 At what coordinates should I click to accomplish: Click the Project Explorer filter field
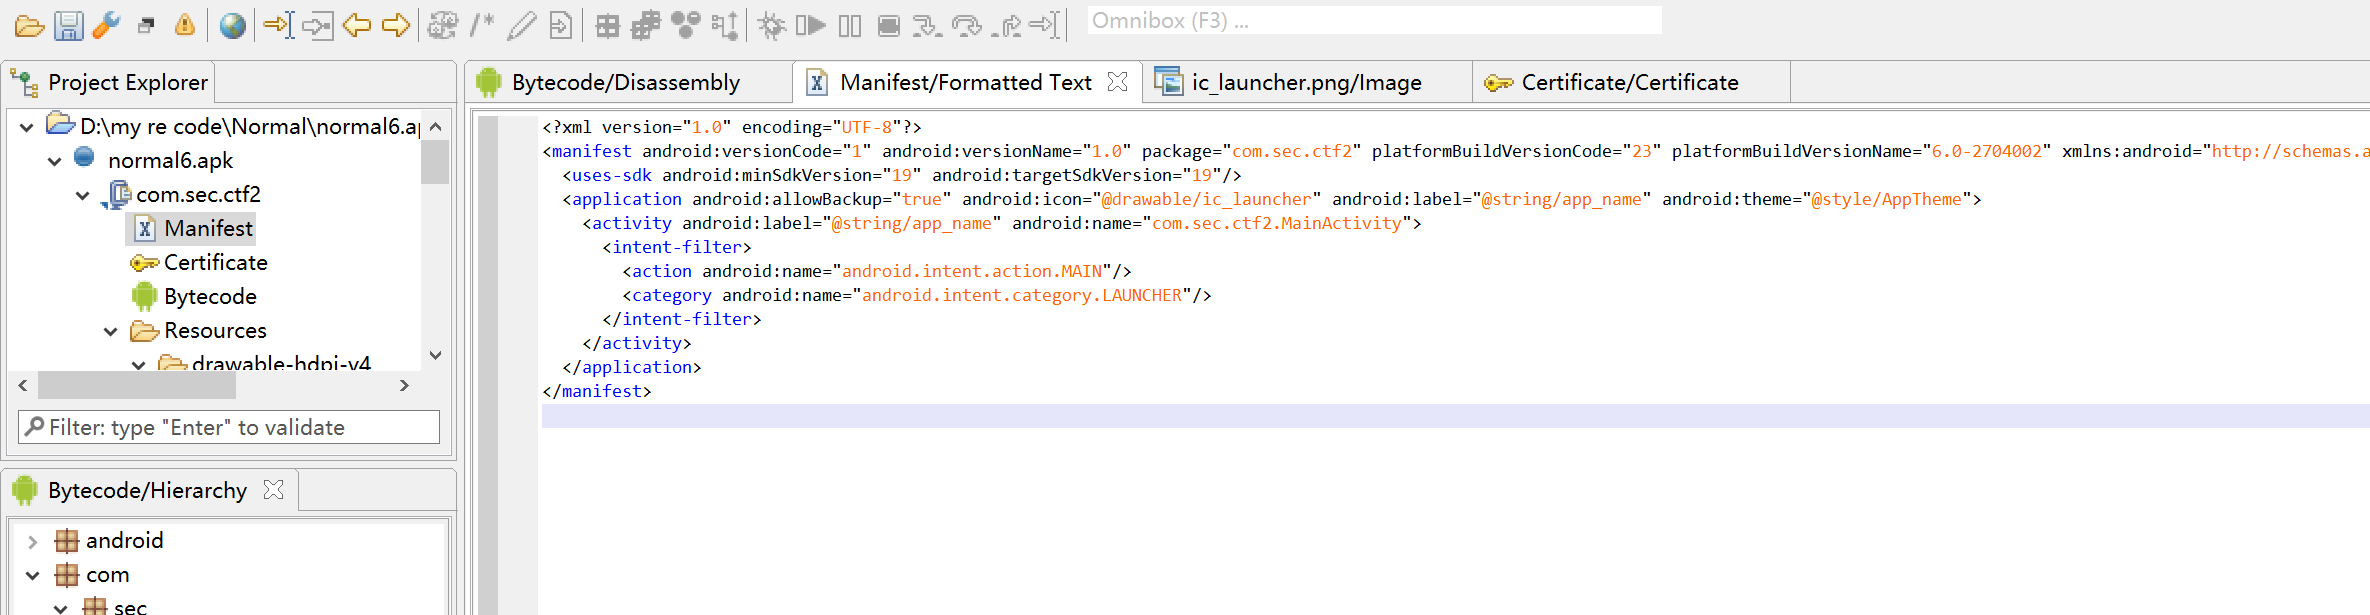tap(230, 427)
